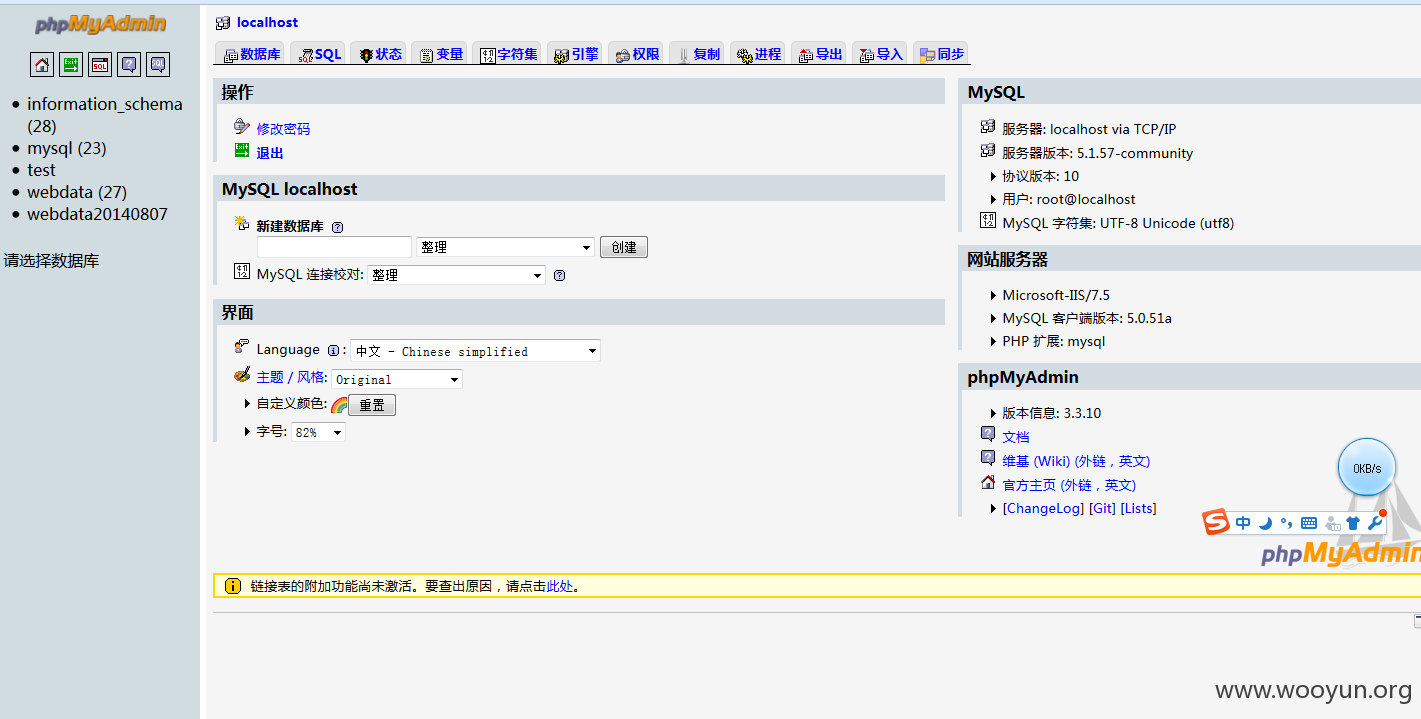
Task: Open the new database collation dropdown
Action: point(505,247)
